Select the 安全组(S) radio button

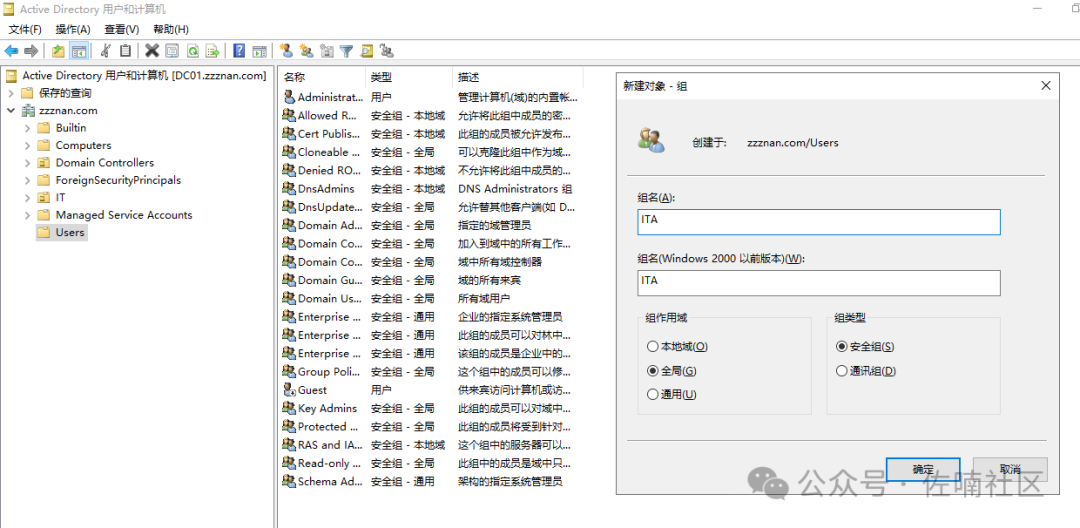point(841,346)
